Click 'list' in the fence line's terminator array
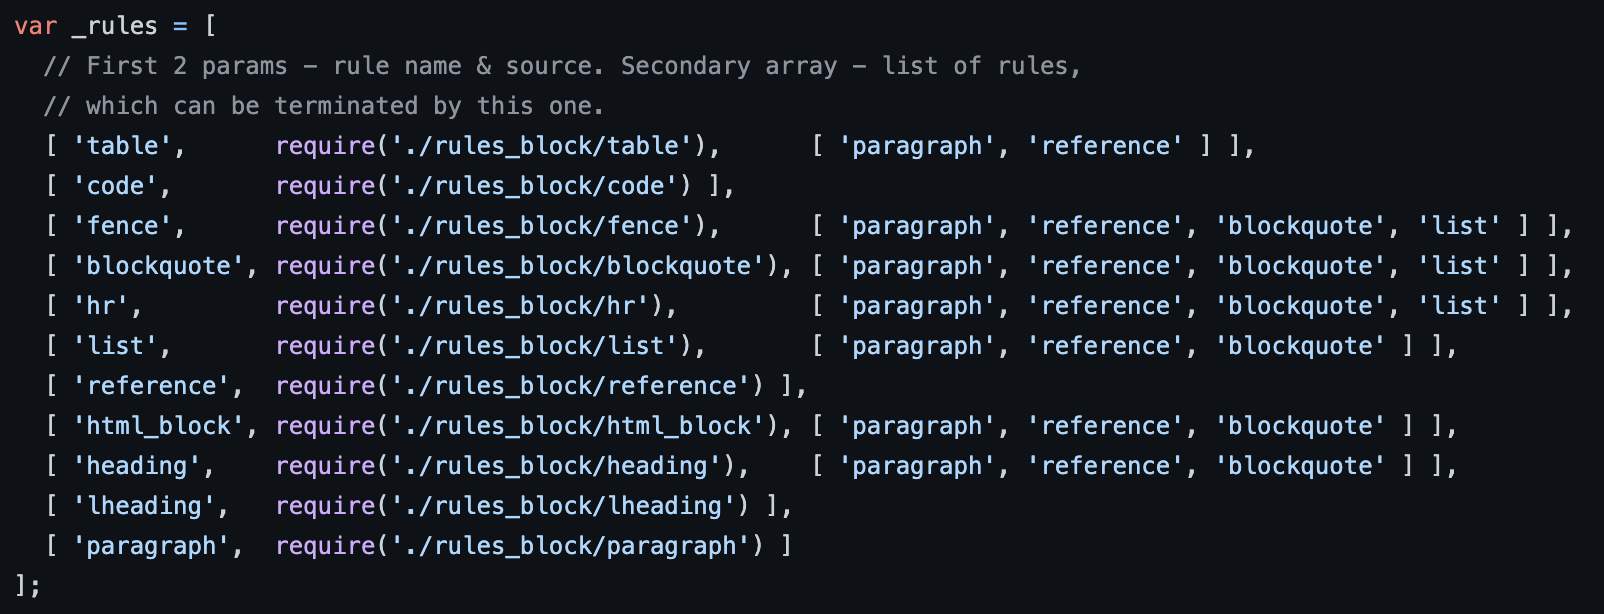This screenshot has width=1604, height=614. click(x=1460, y=226)
